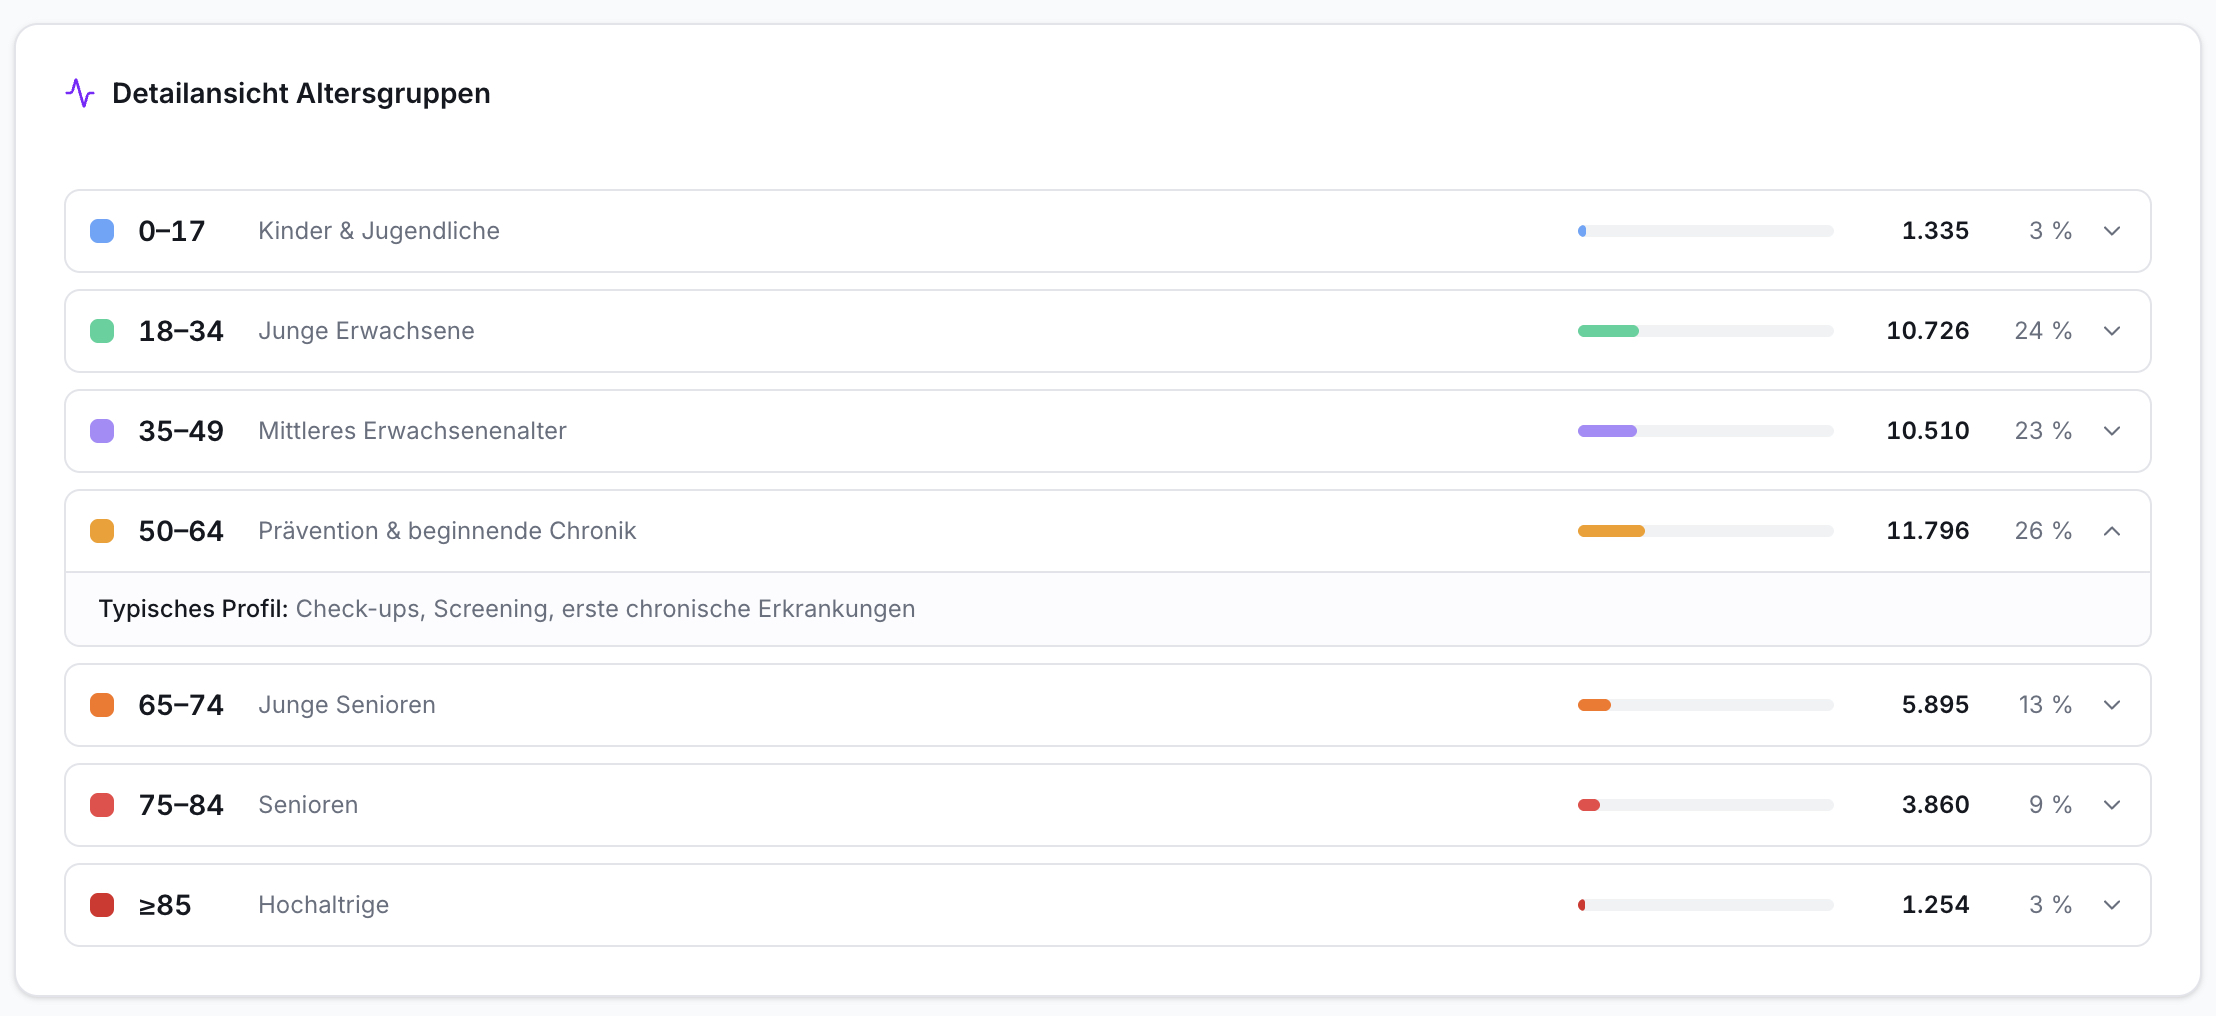The width and height of the screenshot is (2216, 1016).
Task: Expand the 18–34 Junge Erwachsene row chevron
Action: 2112,331
